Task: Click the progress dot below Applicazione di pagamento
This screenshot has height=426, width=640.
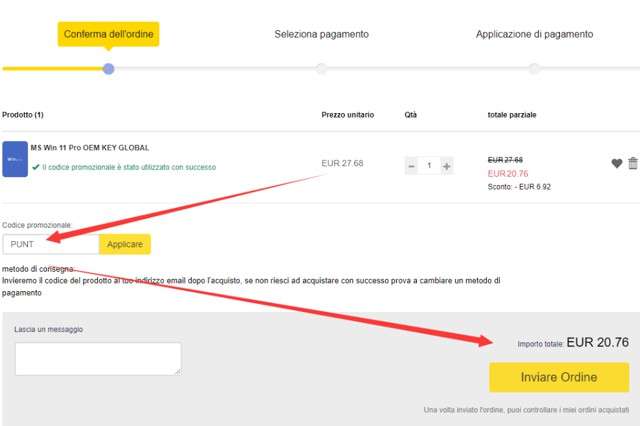Action: (x=534, y=68)
